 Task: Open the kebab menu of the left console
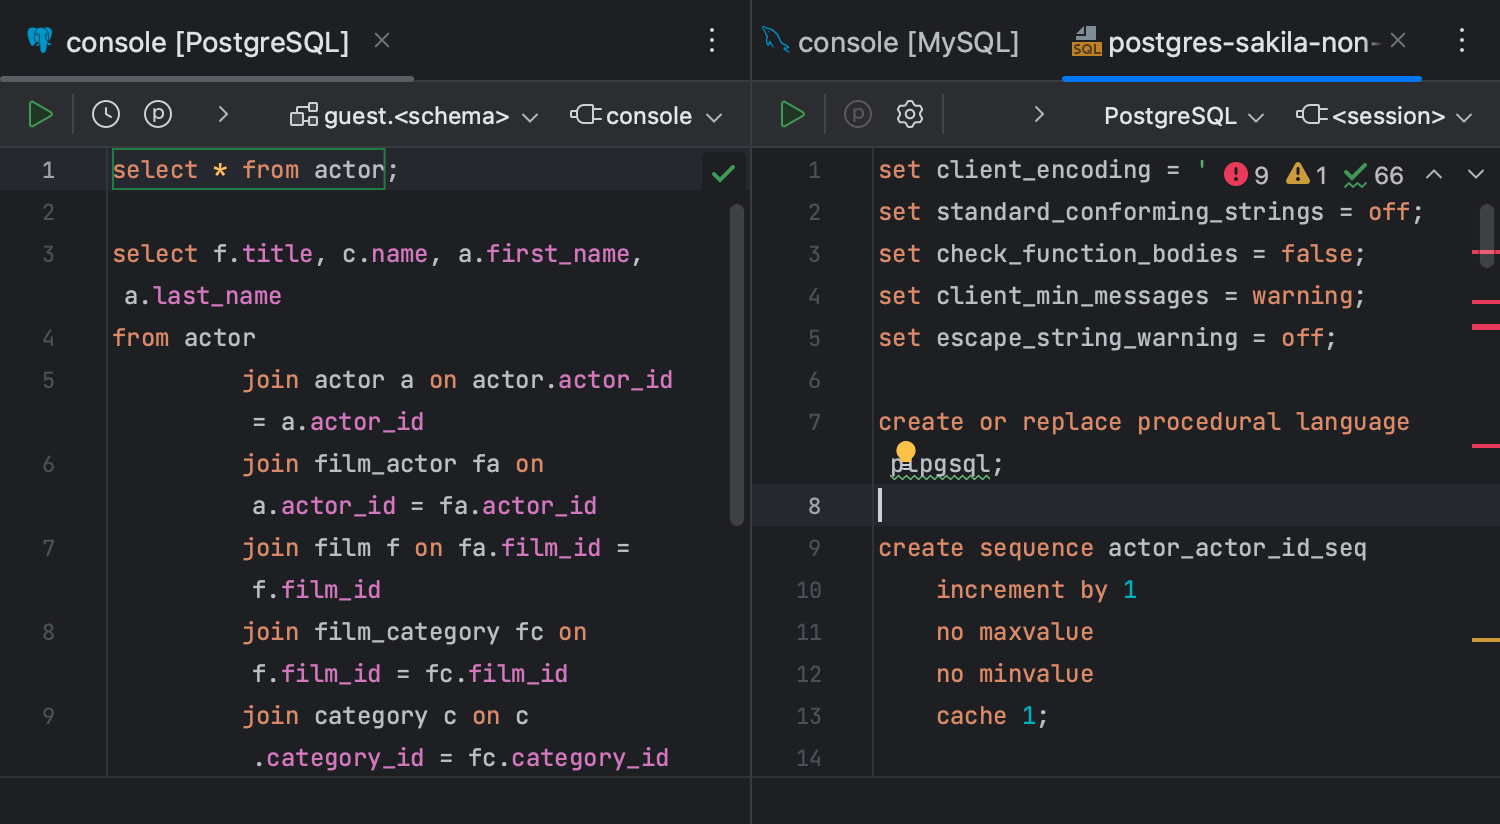(x=711, y=40)
